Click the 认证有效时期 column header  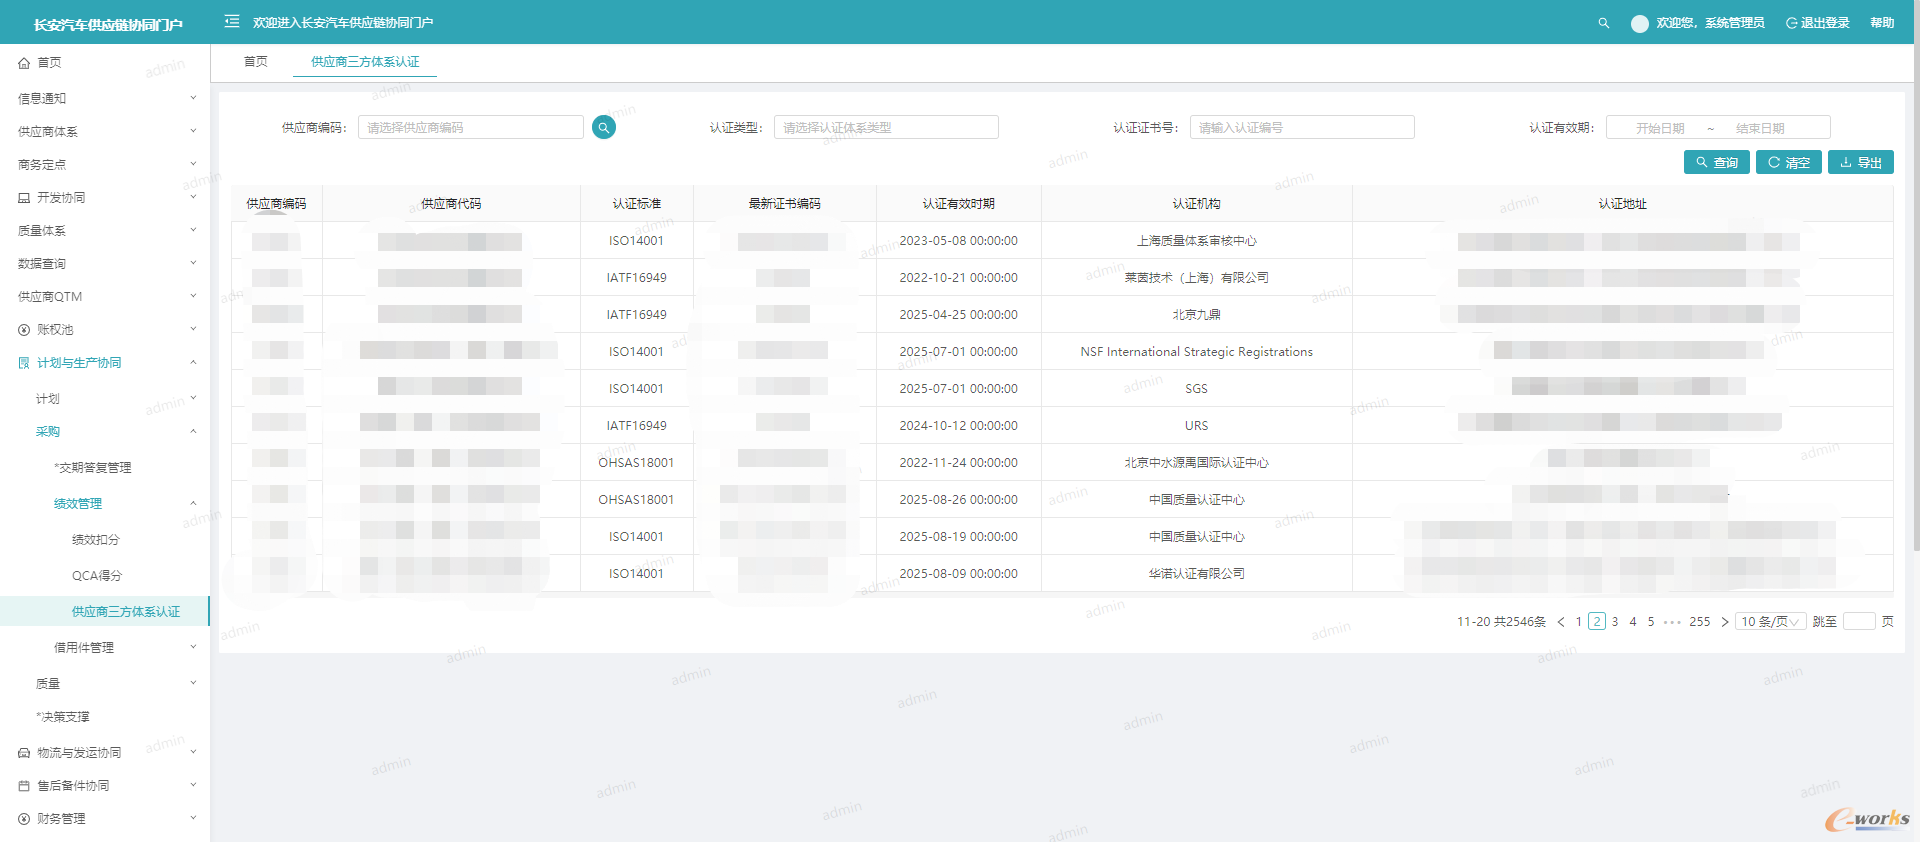coord(959,203)
